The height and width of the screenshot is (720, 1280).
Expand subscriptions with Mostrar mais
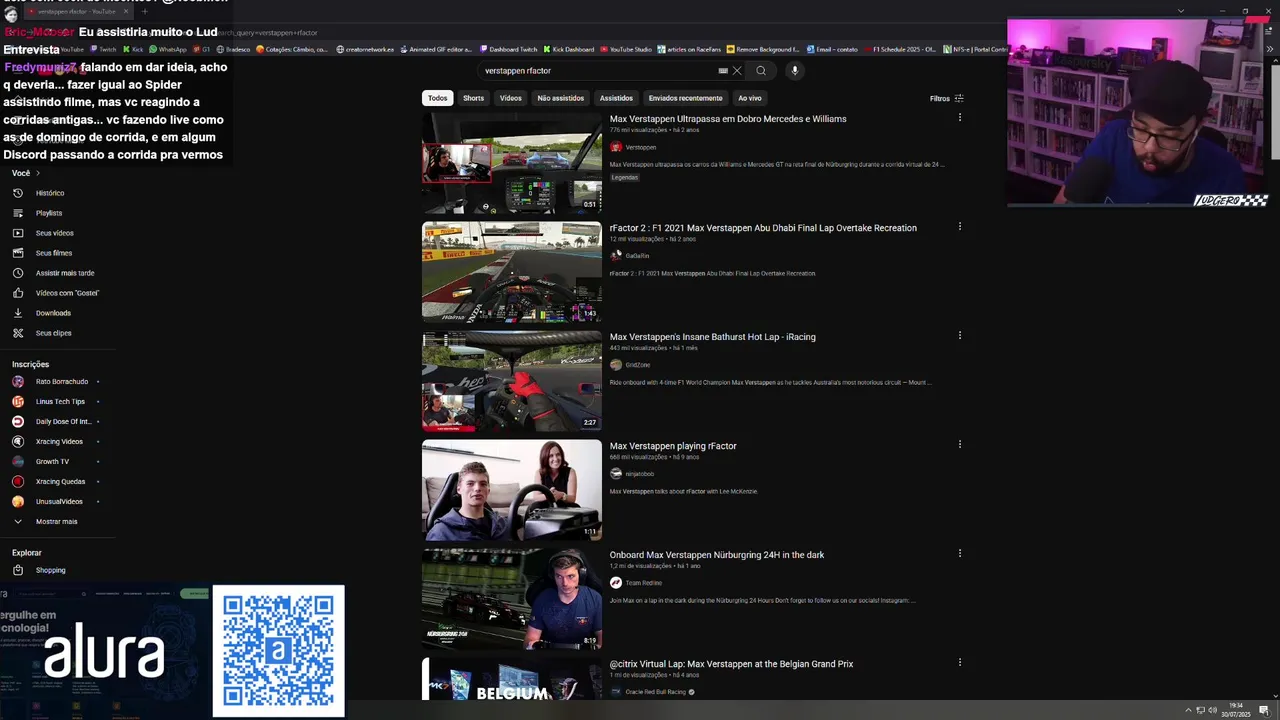[58, 522]
